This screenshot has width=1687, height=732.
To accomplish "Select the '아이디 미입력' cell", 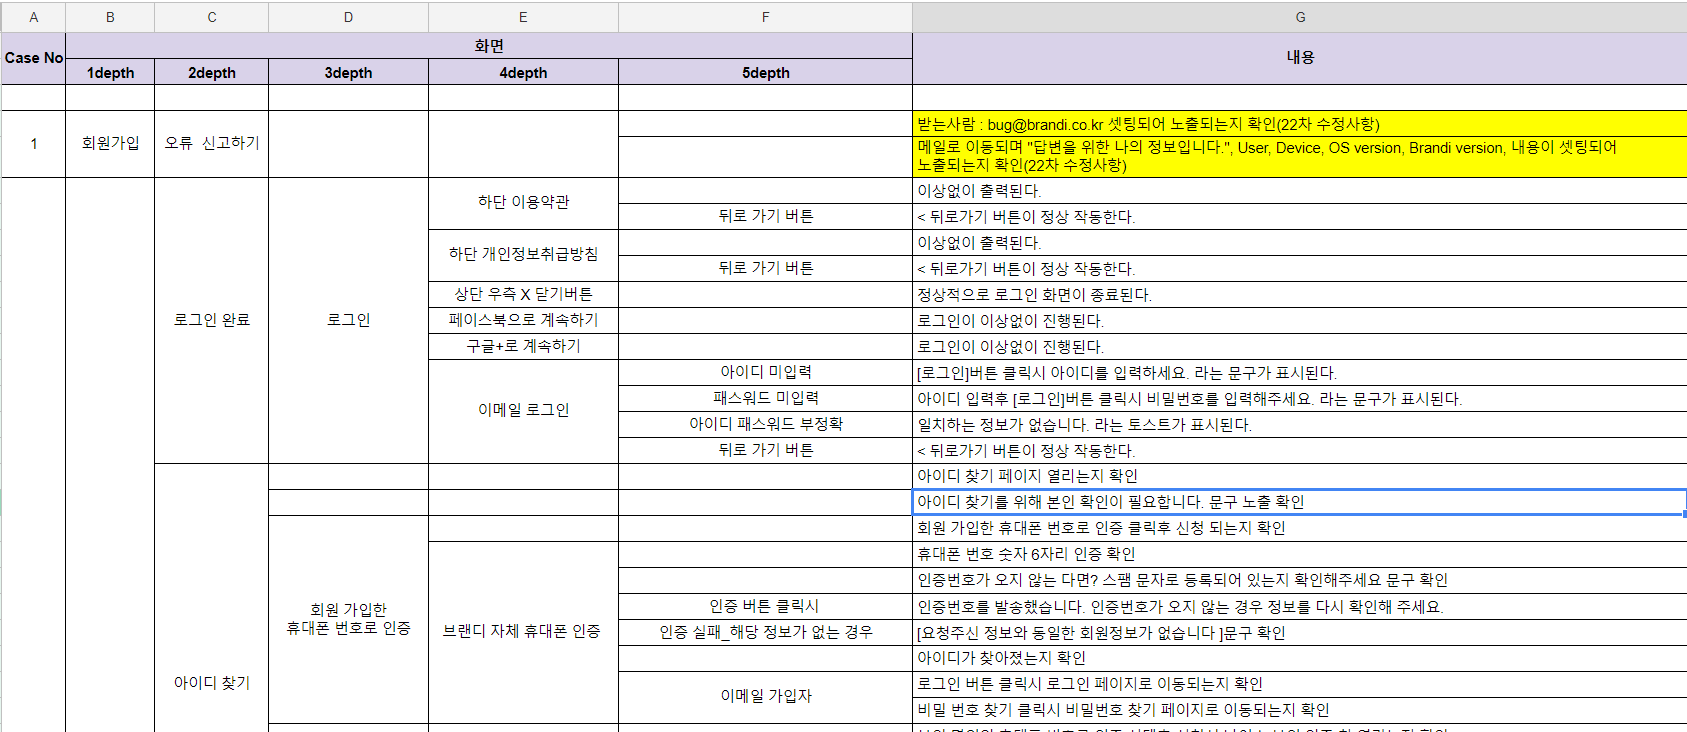I will point(765,372).
